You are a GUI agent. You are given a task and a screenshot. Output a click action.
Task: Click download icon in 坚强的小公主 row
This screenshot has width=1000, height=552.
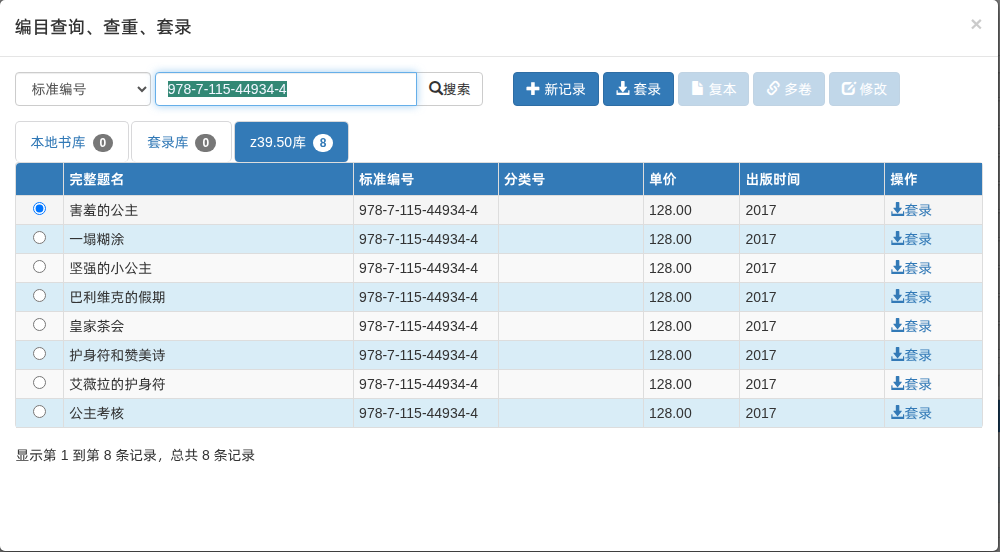(x=897, y=267)
